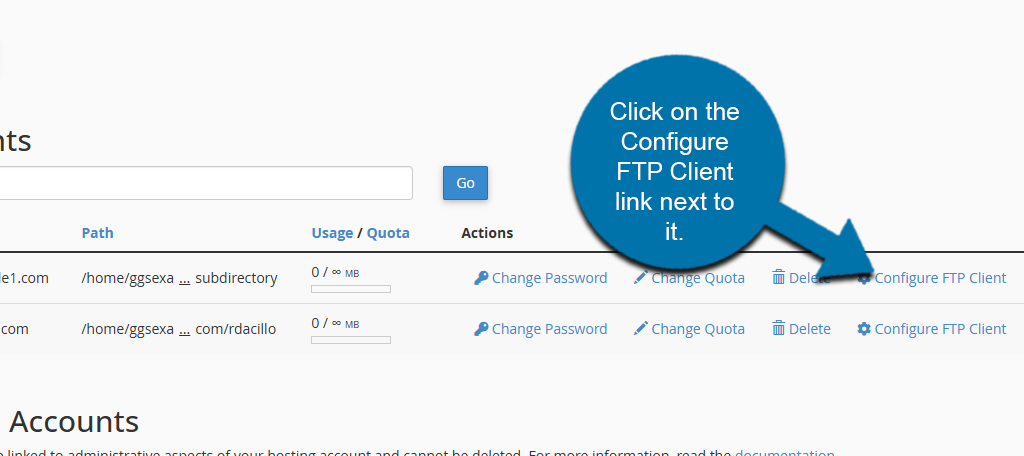Viewport: 1024px width, 456px height.
Task: Click the trash icon in the rdacillo row
Action: pos(778,329)
